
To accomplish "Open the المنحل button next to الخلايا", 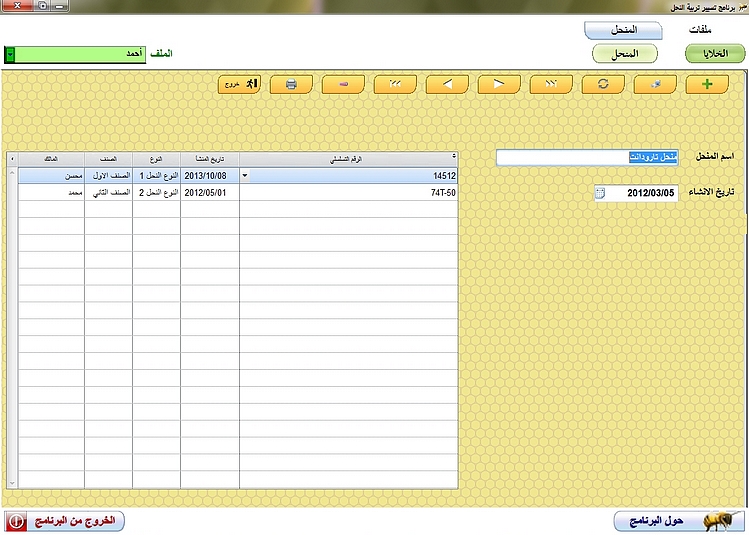I will click(624, 53).
